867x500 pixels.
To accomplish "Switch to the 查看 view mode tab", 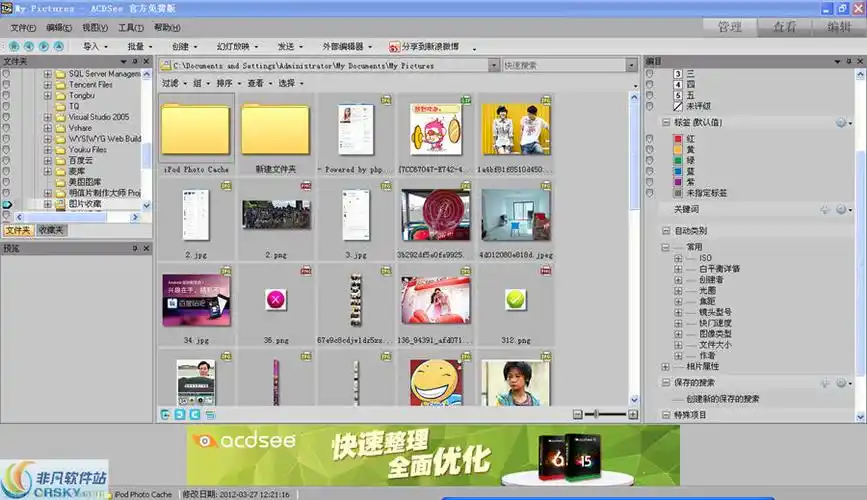I will (x=784, y=27).
